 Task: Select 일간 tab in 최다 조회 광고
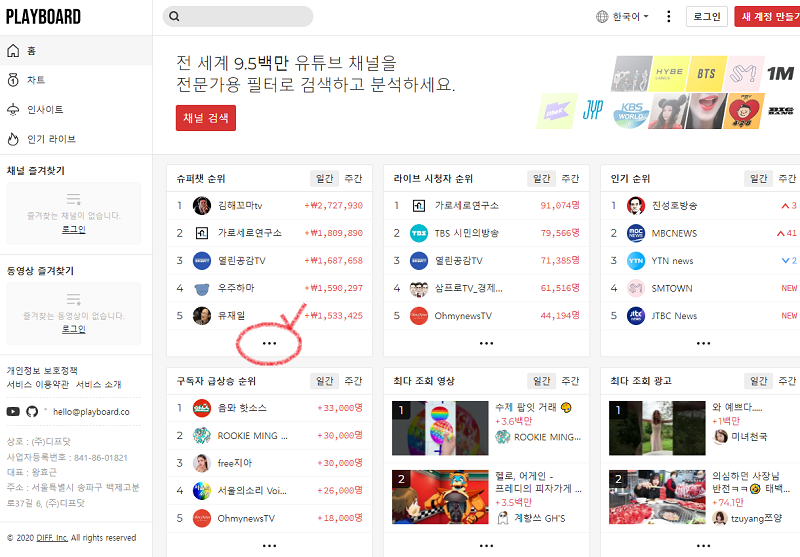758,381
